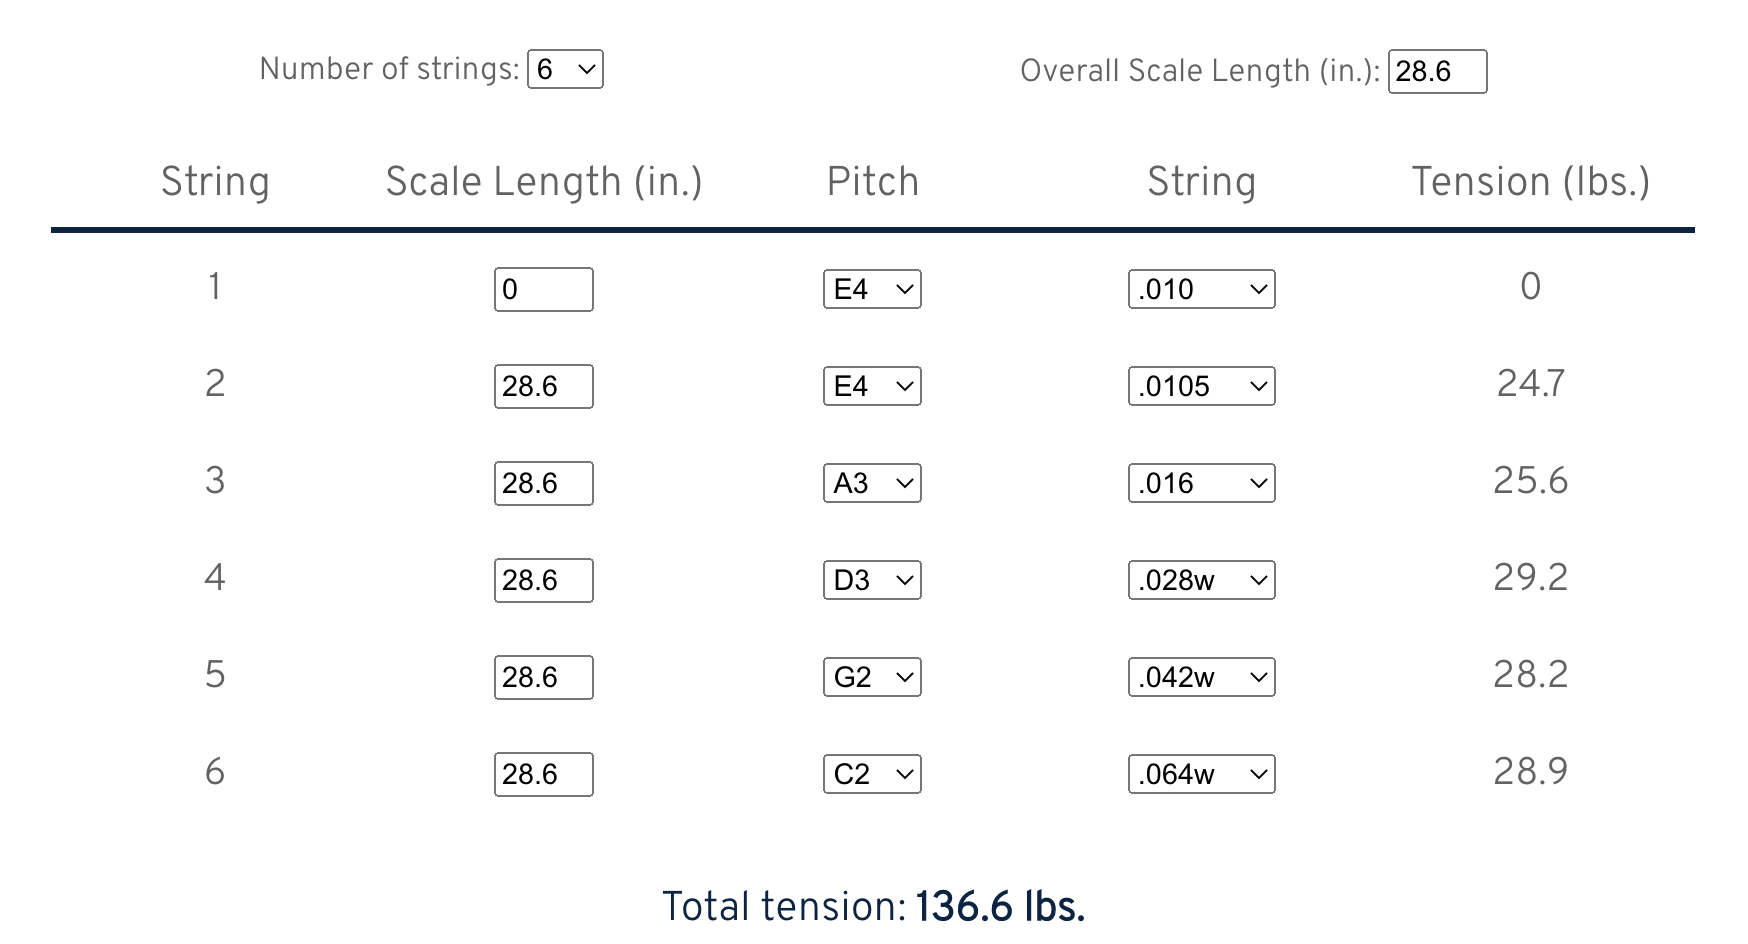Viewport: 1748px width, 944px height.
Task: Open the G2 pitch dropdown
Action: (x=872, y=677)
